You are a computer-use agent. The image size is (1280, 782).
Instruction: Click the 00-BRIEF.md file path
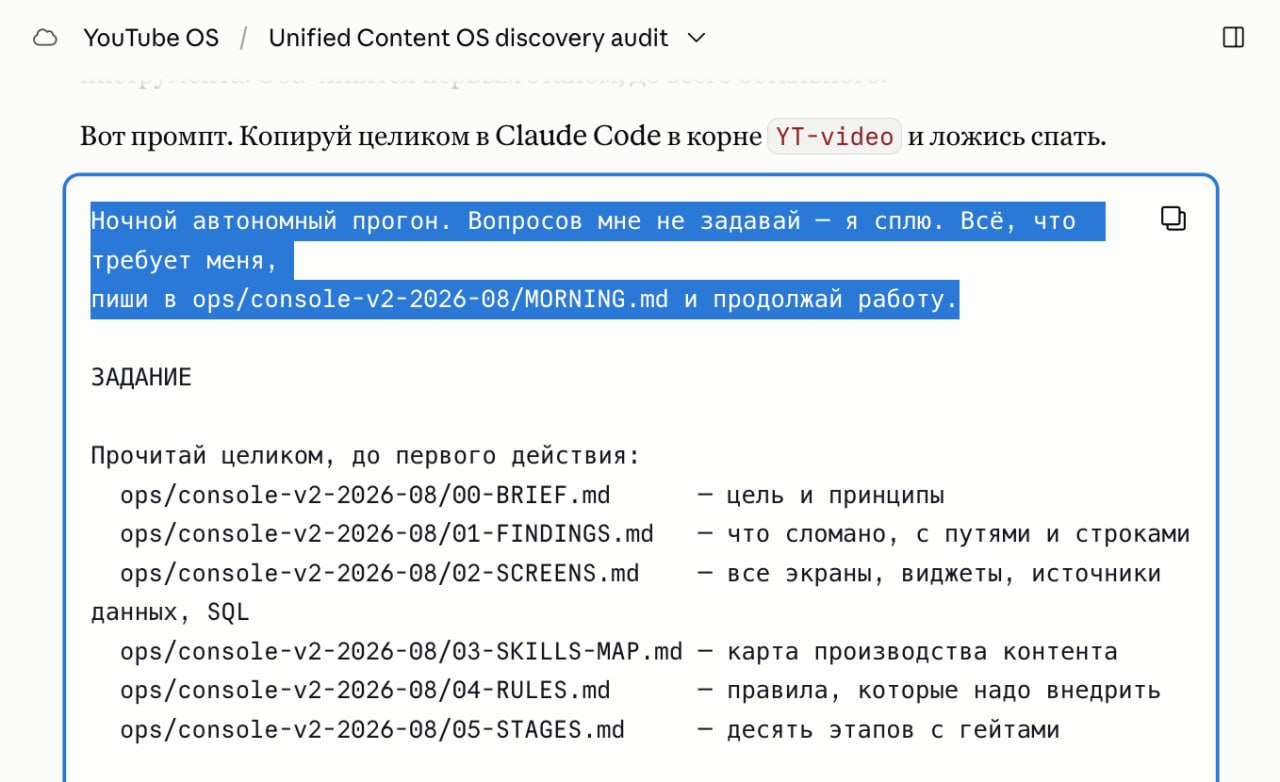pyautogui.click(x=365, y=496)
